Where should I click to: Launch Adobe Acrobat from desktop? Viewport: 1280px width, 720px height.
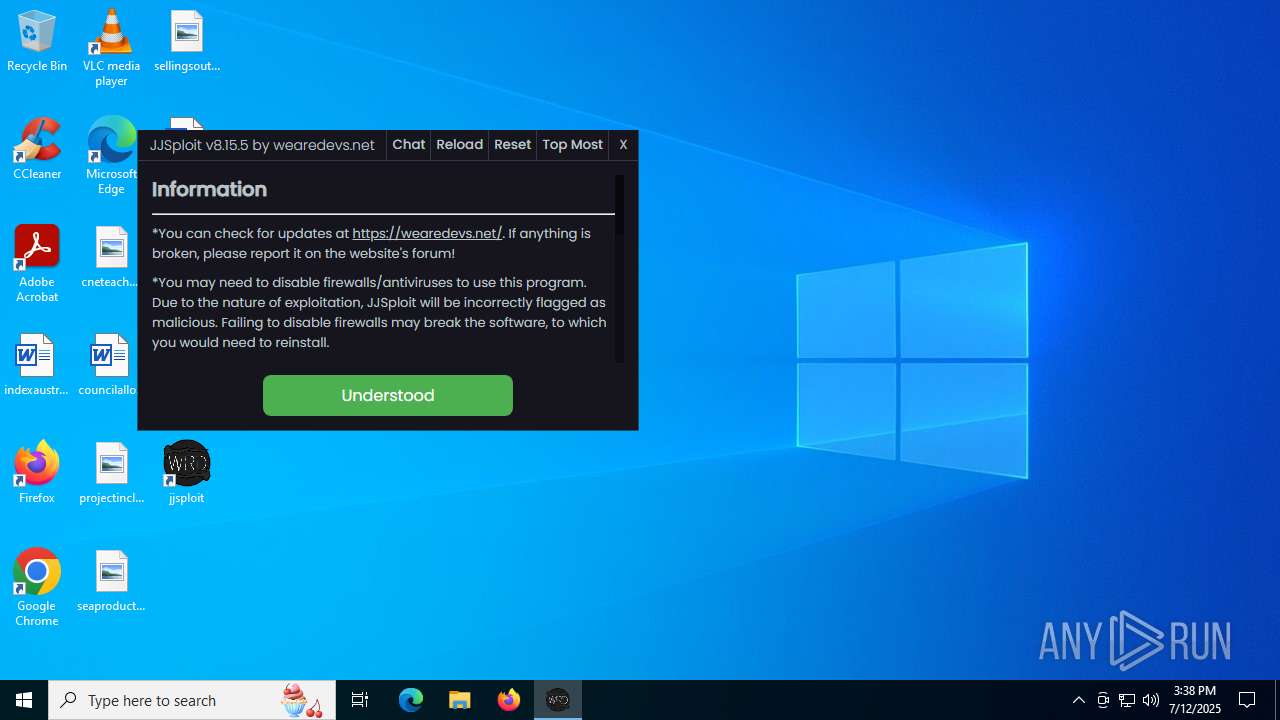coord(37,264)
